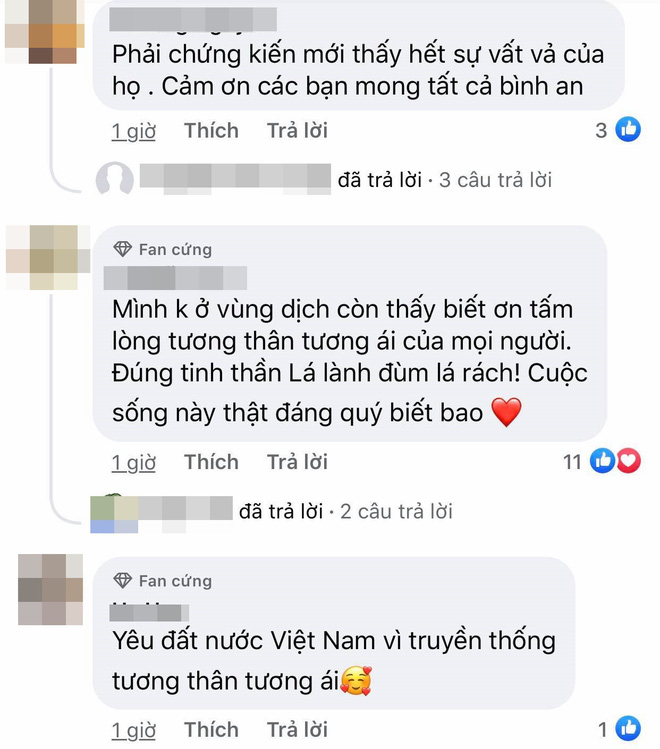Screen dimensions: 660x749
Task: Open the first commenter's pixelated profile picture
Action: (45, 32)
